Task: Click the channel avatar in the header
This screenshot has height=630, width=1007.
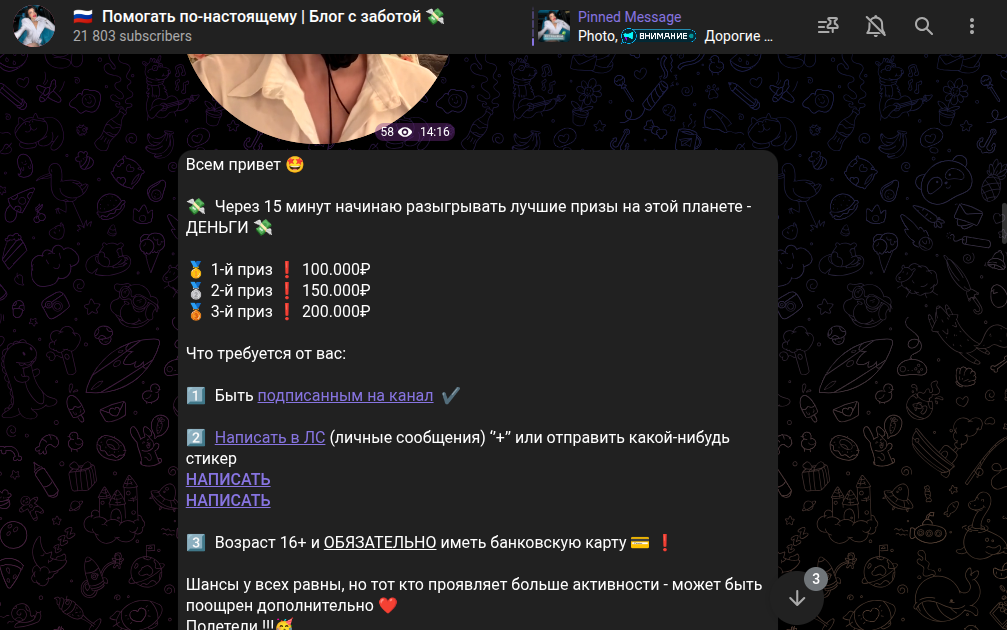Action: pyautogui.click(x=34, y=26)
